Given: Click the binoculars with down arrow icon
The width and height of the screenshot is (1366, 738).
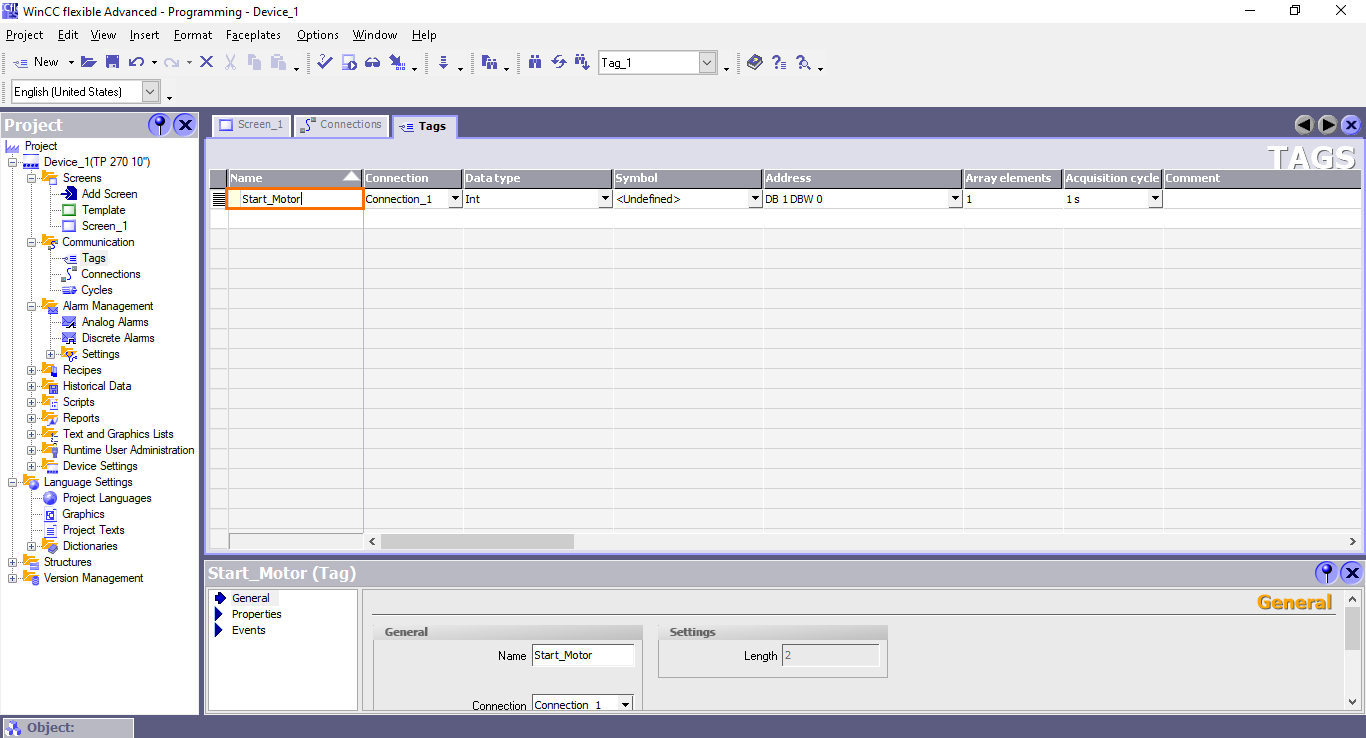Looking at the screenshot, I should pyautogui.click(x=583, y=62).
